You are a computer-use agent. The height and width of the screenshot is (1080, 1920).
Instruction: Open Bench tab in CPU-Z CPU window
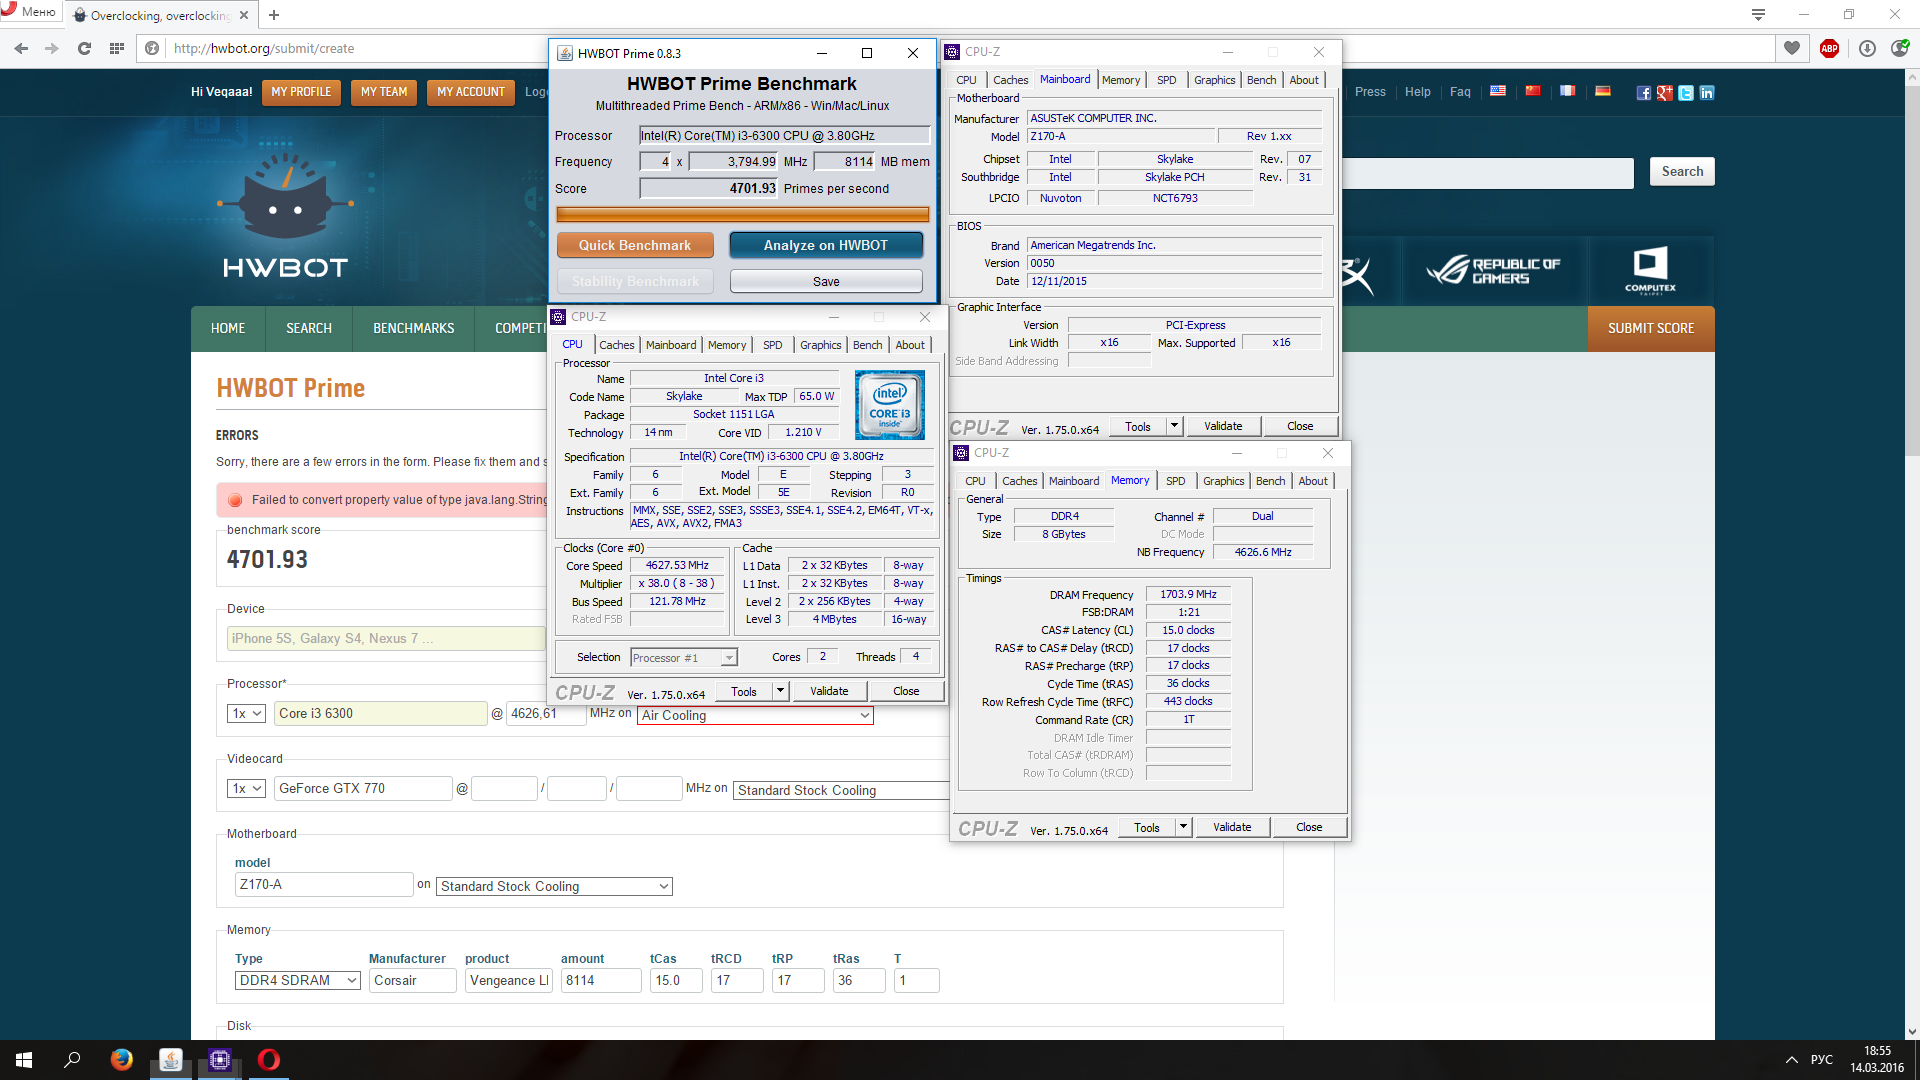pos(867,345)
